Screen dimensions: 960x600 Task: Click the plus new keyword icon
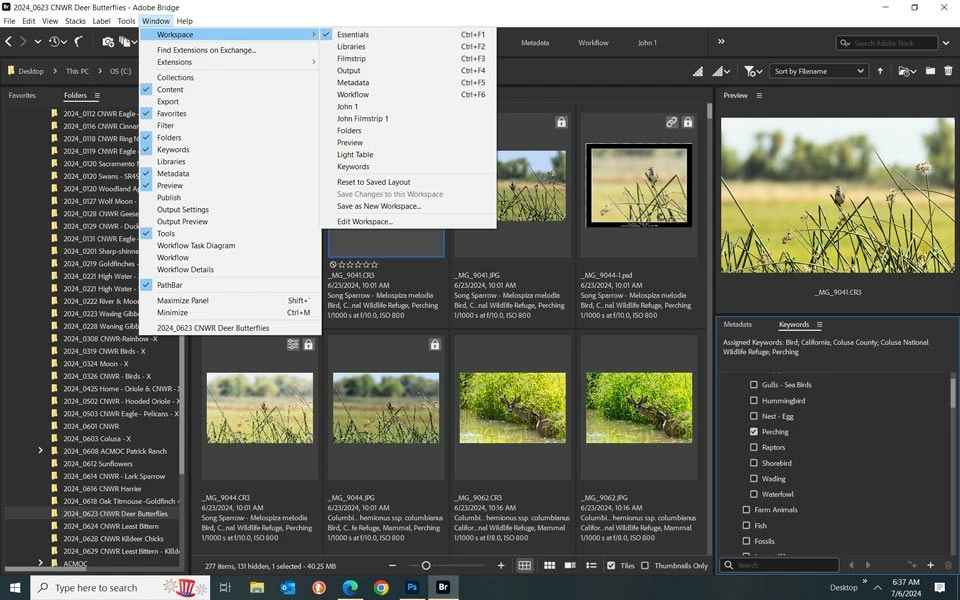tap(931, 565)
